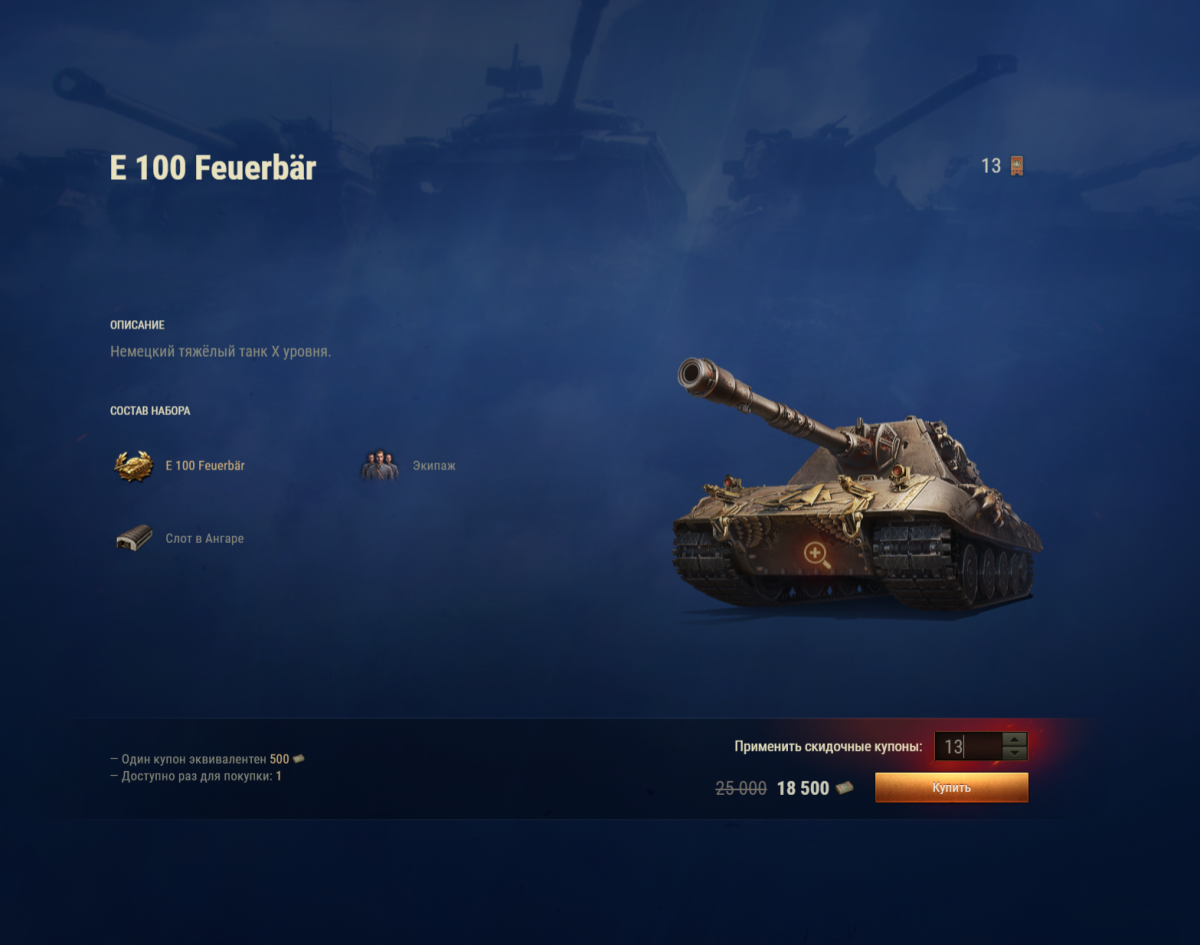1200x945 pixels.
Task: Click the hangar slot garage icon
Action: 134,538
